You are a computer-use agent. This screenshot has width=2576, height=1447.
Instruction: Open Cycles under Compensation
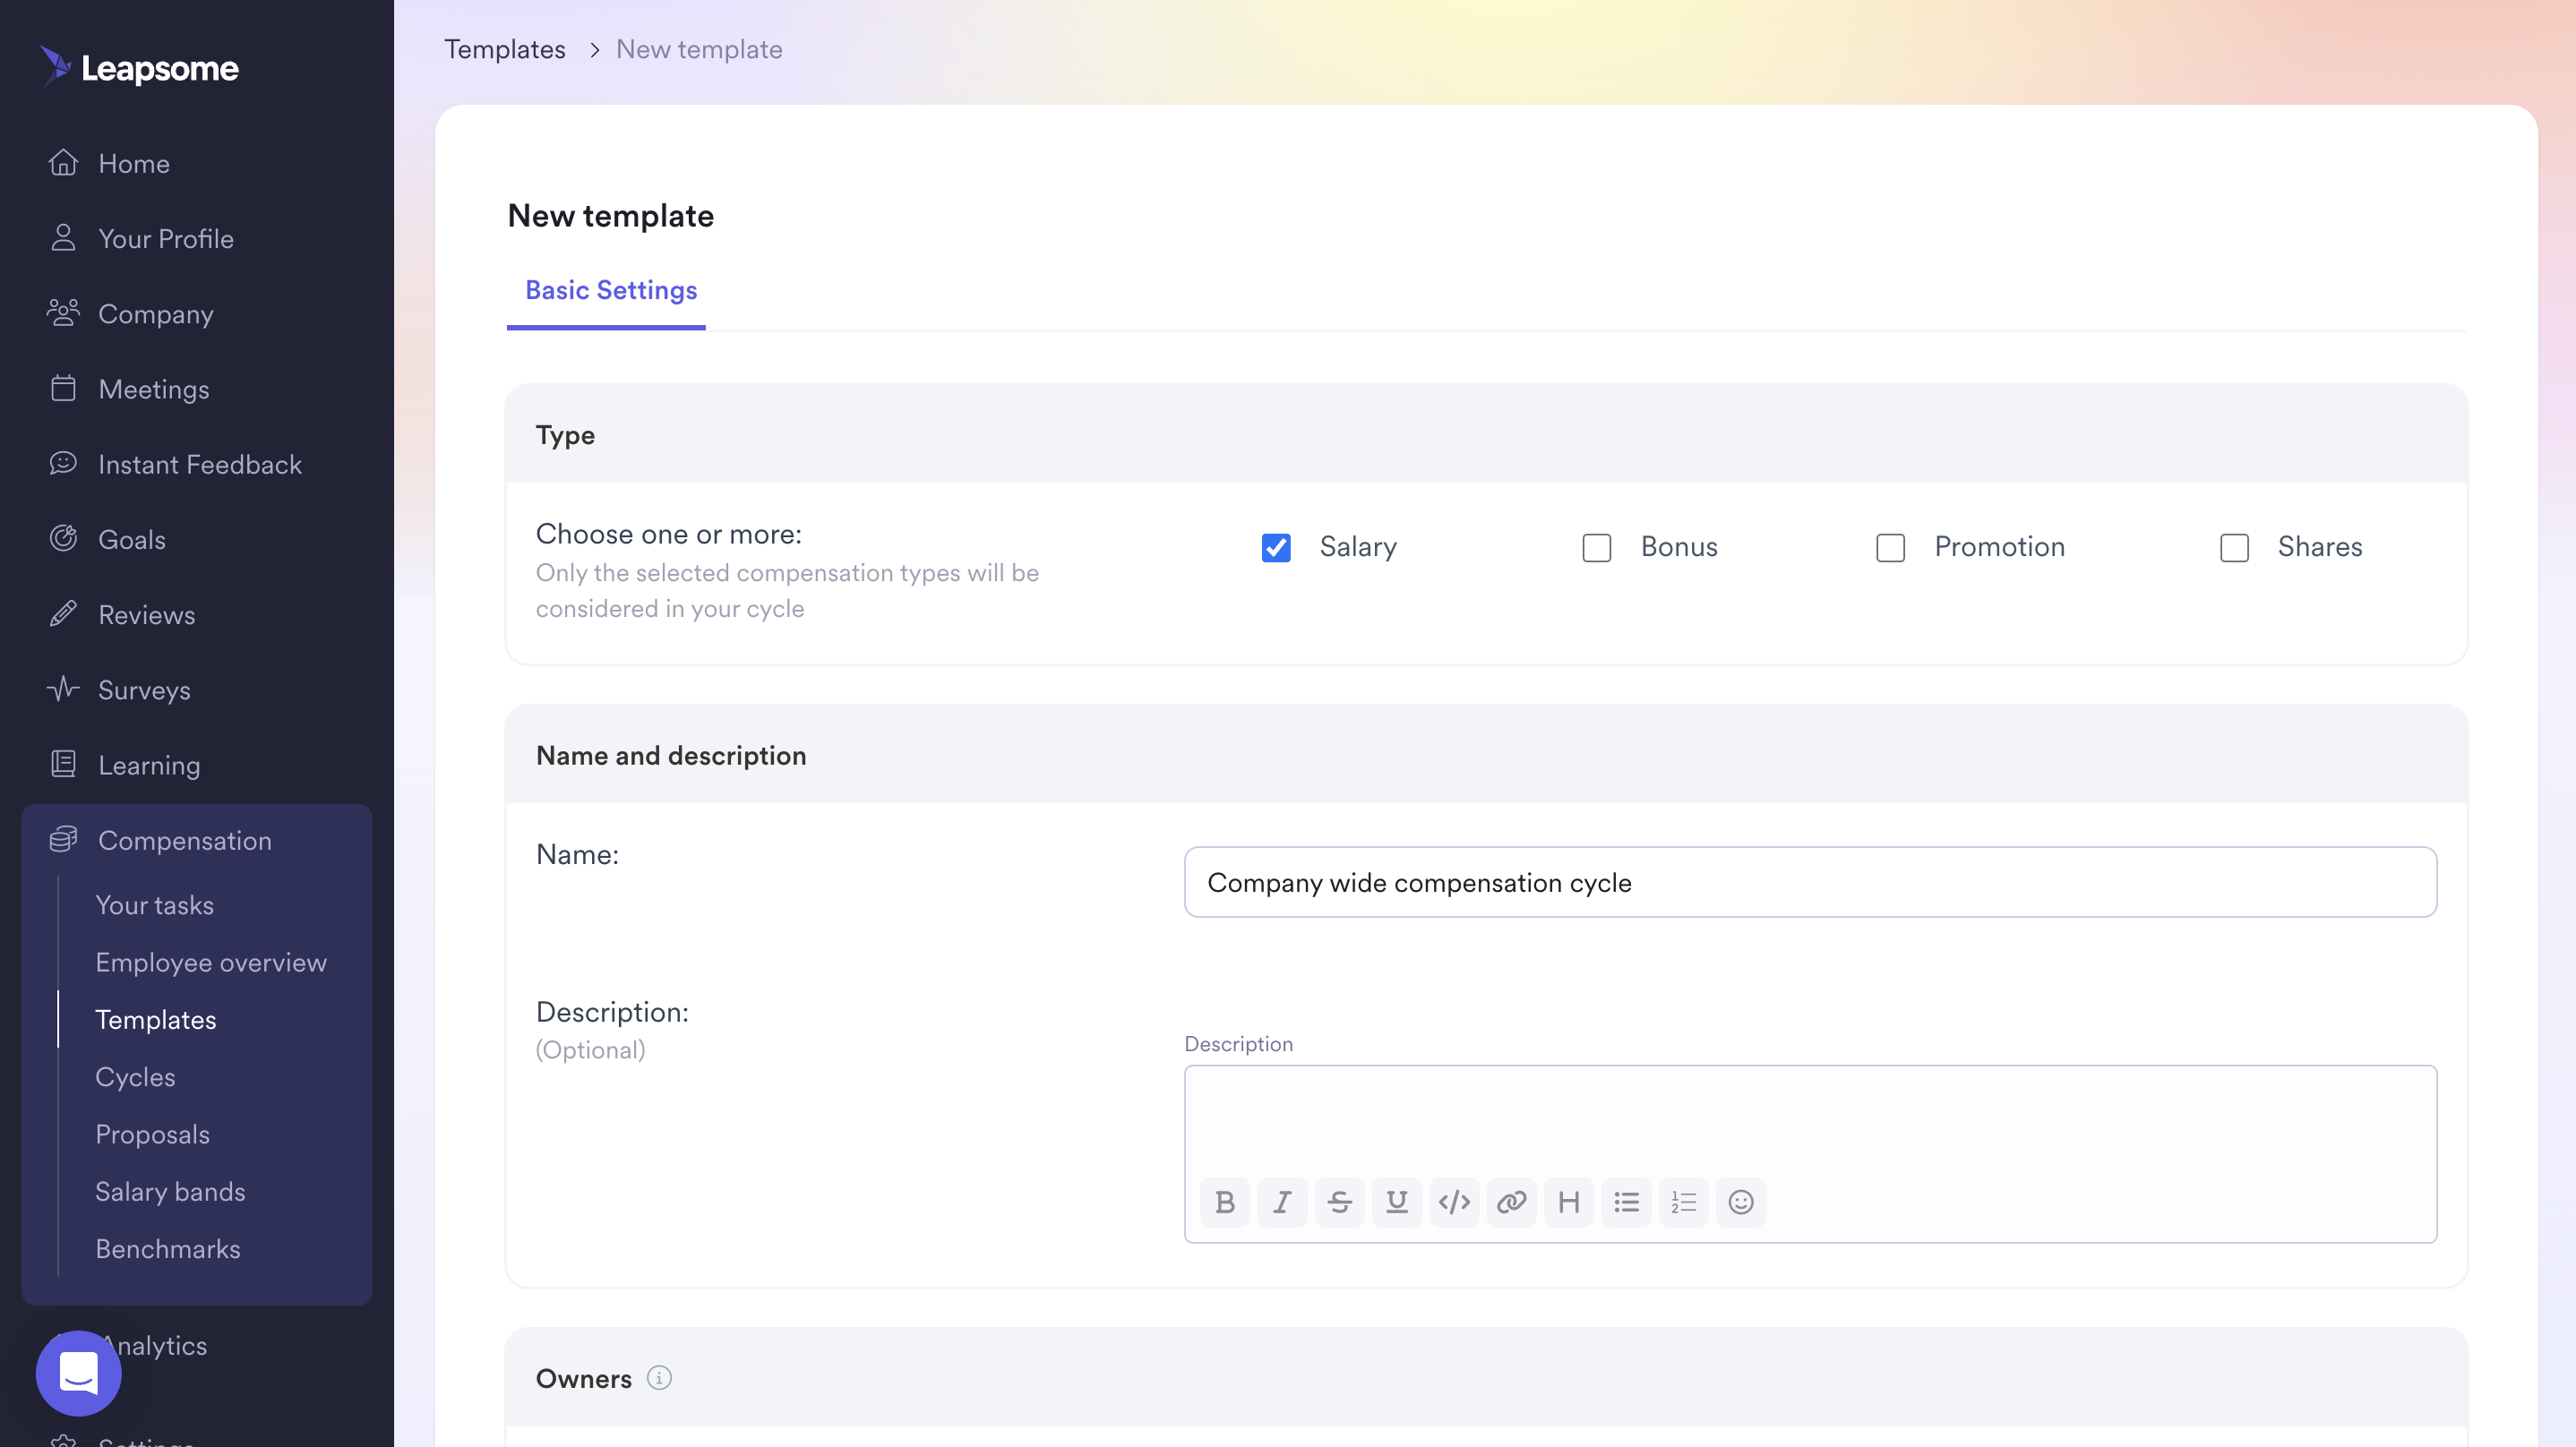135,1076
